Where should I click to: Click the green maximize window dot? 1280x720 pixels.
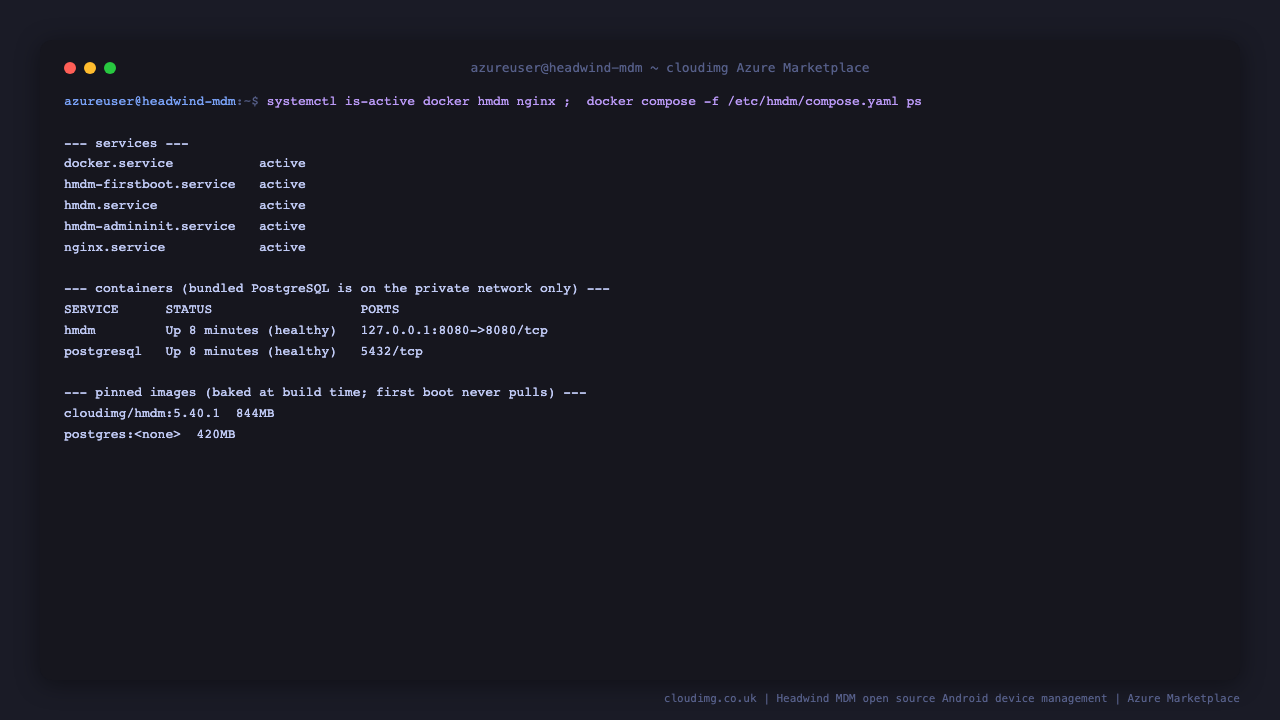(x=110, y=68)
